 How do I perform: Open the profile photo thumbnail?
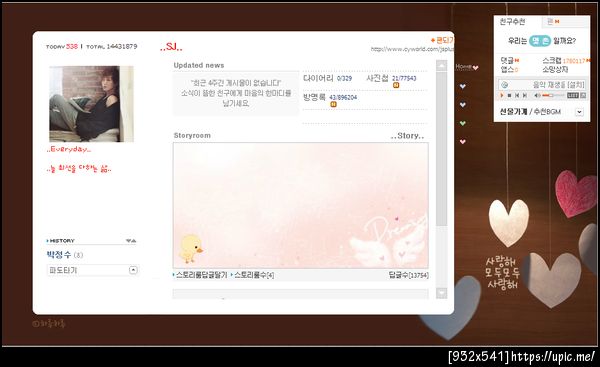coord(91,104)
